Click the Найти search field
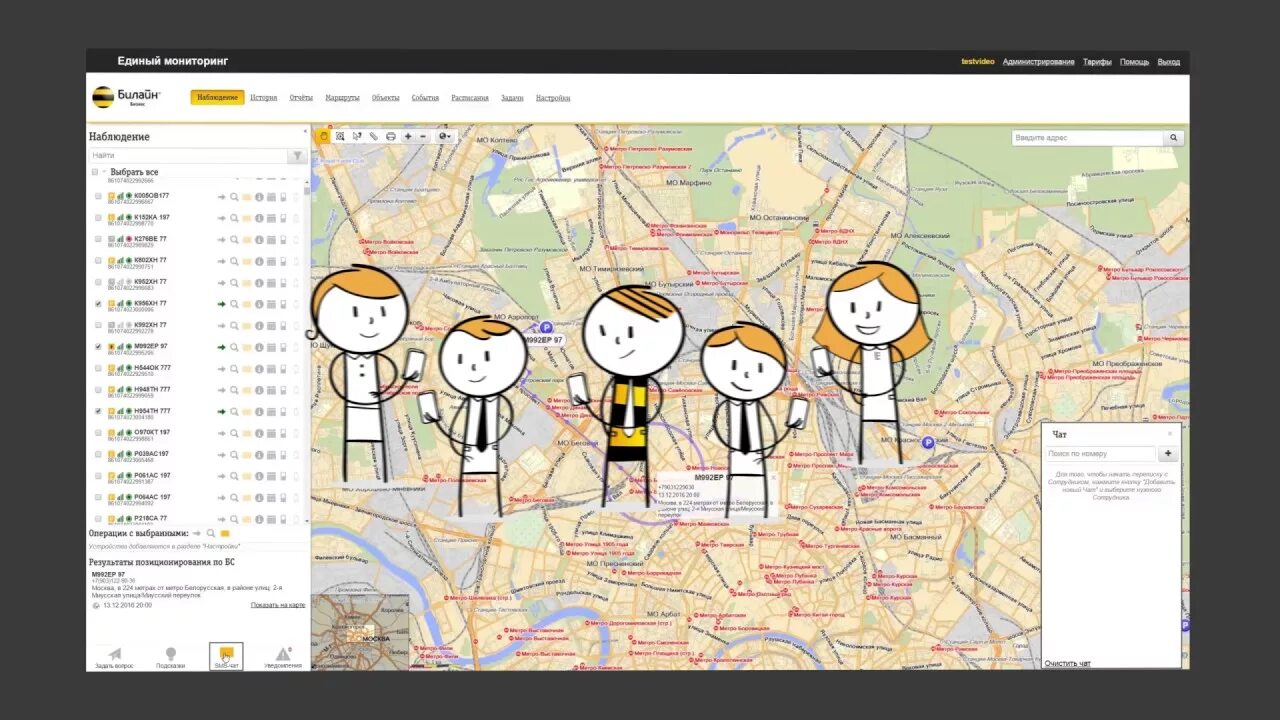Screen dimensions: 1280x720 point(188,156)
